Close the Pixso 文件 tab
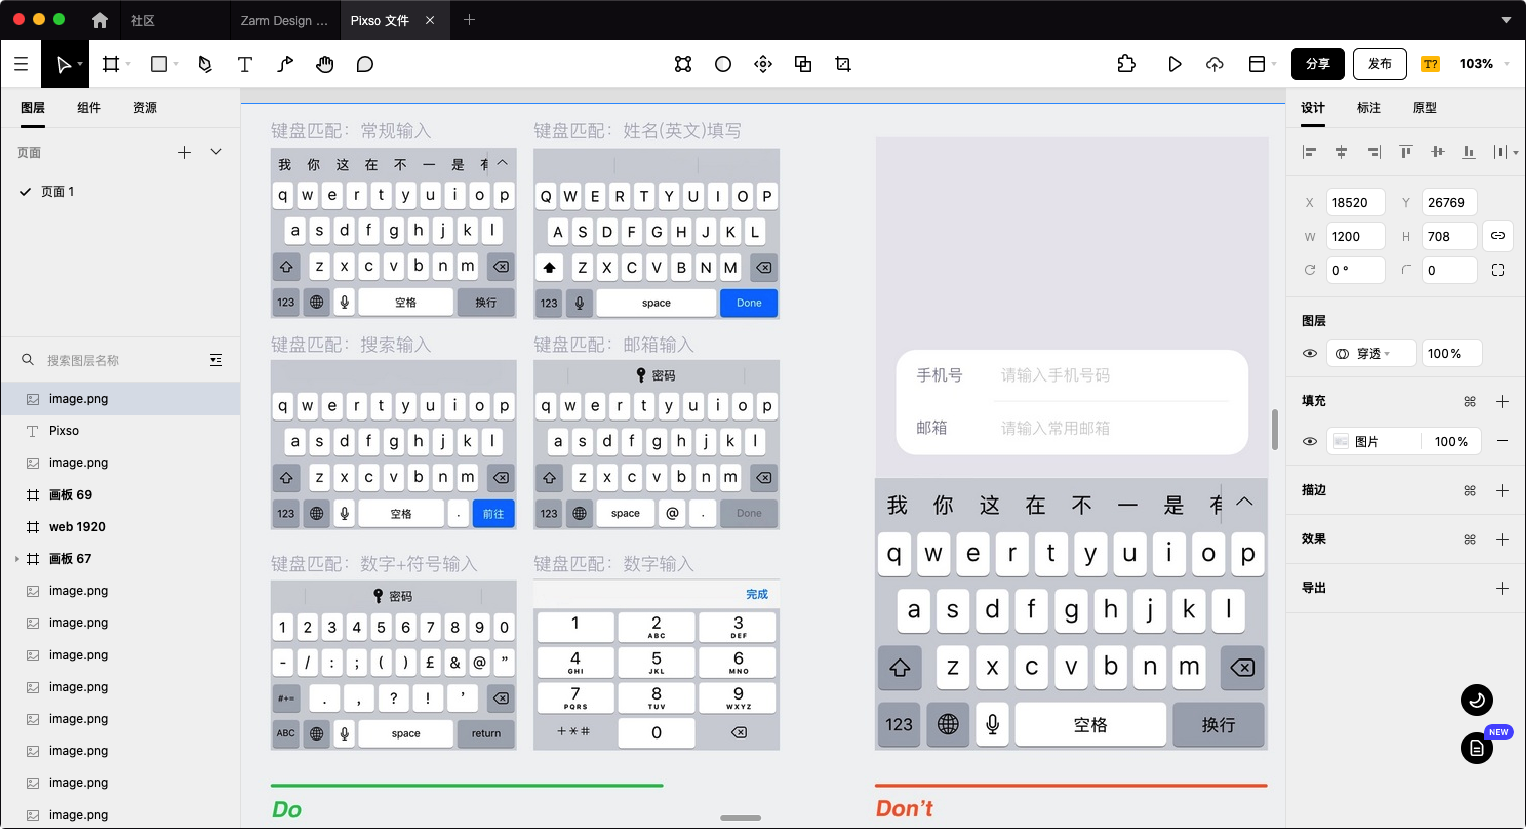The width and height of the screenshot is (1526, 829). point(430,20)
